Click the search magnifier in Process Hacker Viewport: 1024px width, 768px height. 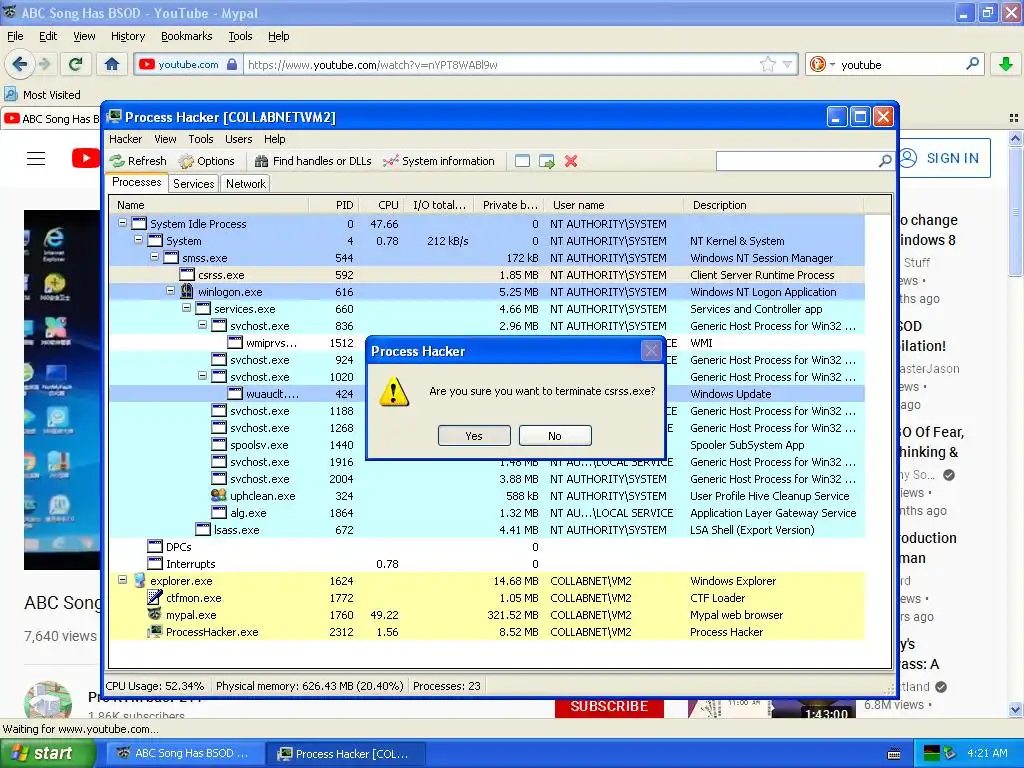point(885,161)
